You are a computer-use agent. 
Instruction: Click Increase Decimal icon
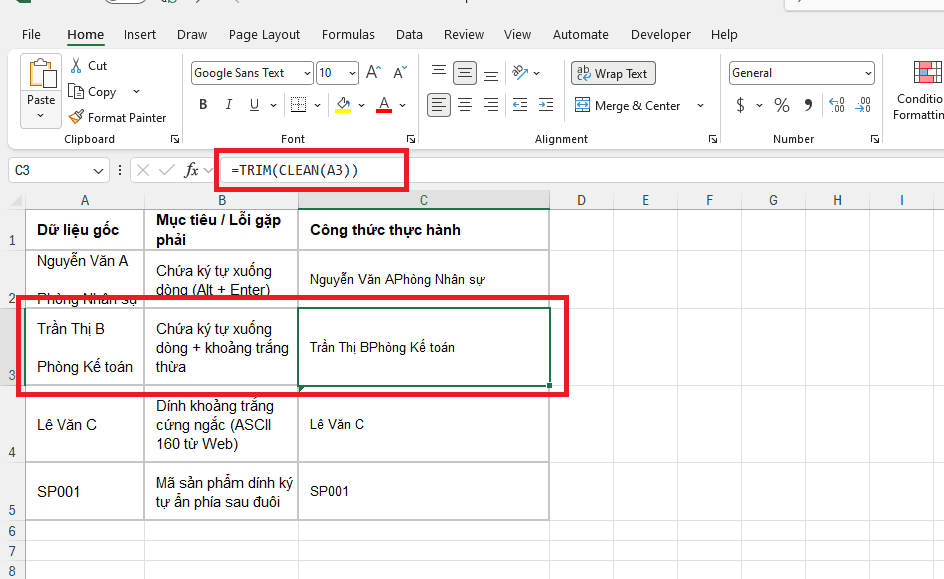[x=837, y=105]
